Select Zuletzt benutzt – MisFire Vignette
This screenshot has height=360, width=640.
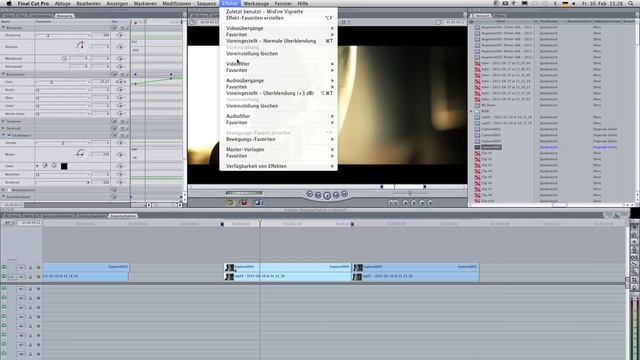coord(278,12)
